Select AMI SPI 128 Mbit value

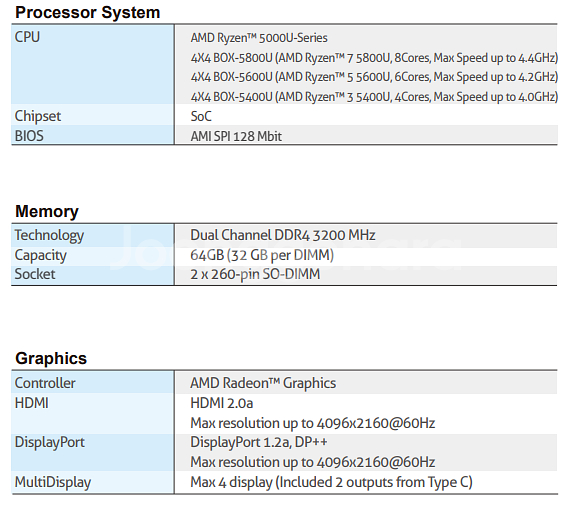point(236,136)
